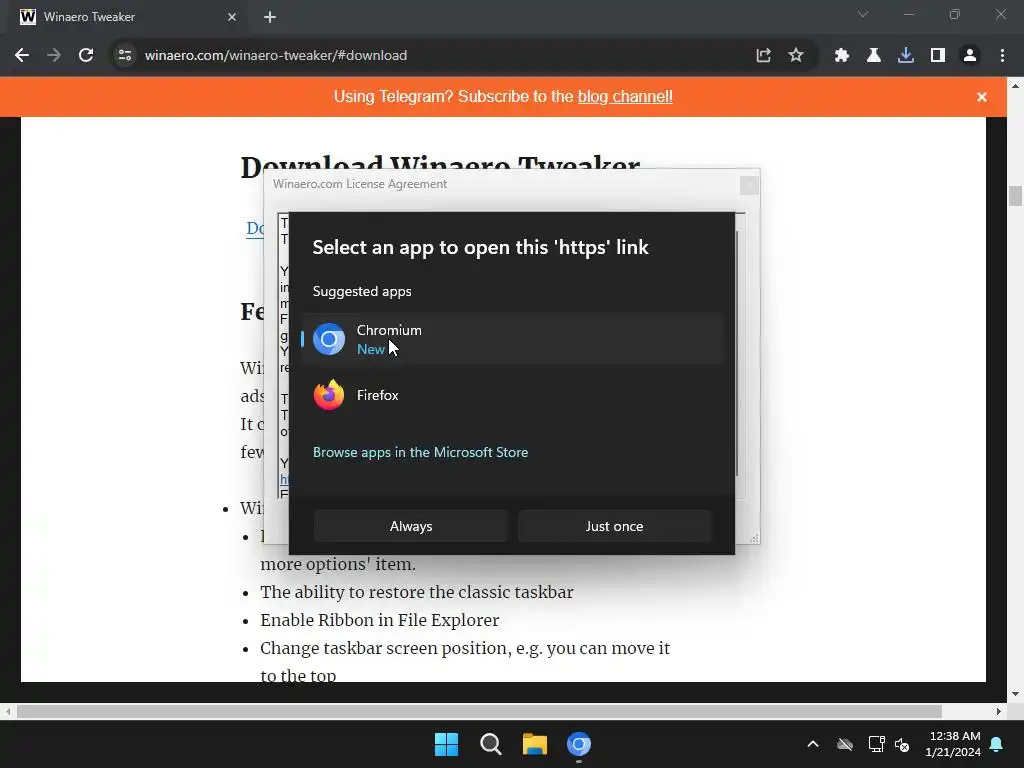This screenshot has width=1024, height=768.
Task: Dismiss the orange Telegram banner
Action: click(x=982, y=97)
